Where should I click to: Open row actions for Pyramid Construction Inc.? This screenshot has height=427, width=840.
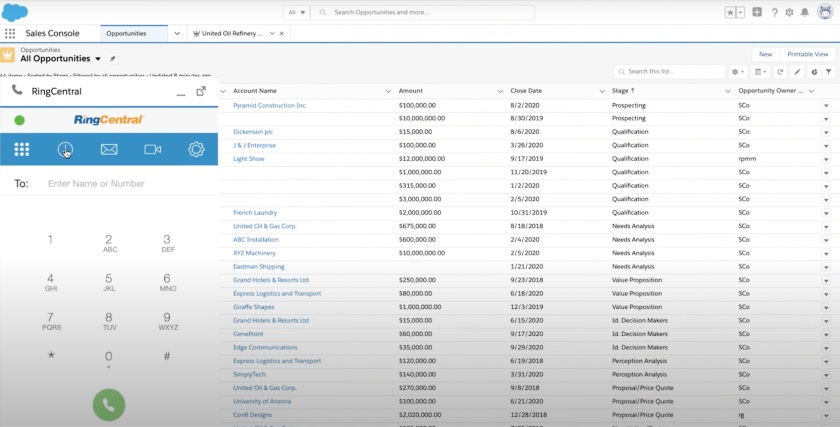(x=826, y=106)
